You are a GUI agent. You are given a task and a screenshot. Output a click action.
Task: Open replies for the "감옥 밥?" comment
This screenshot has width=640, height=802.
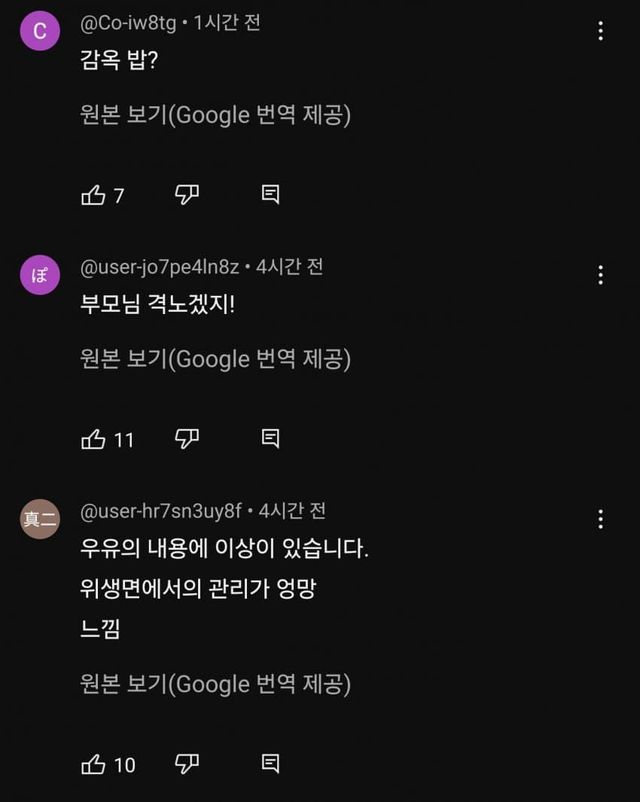[x=270, y=195]
